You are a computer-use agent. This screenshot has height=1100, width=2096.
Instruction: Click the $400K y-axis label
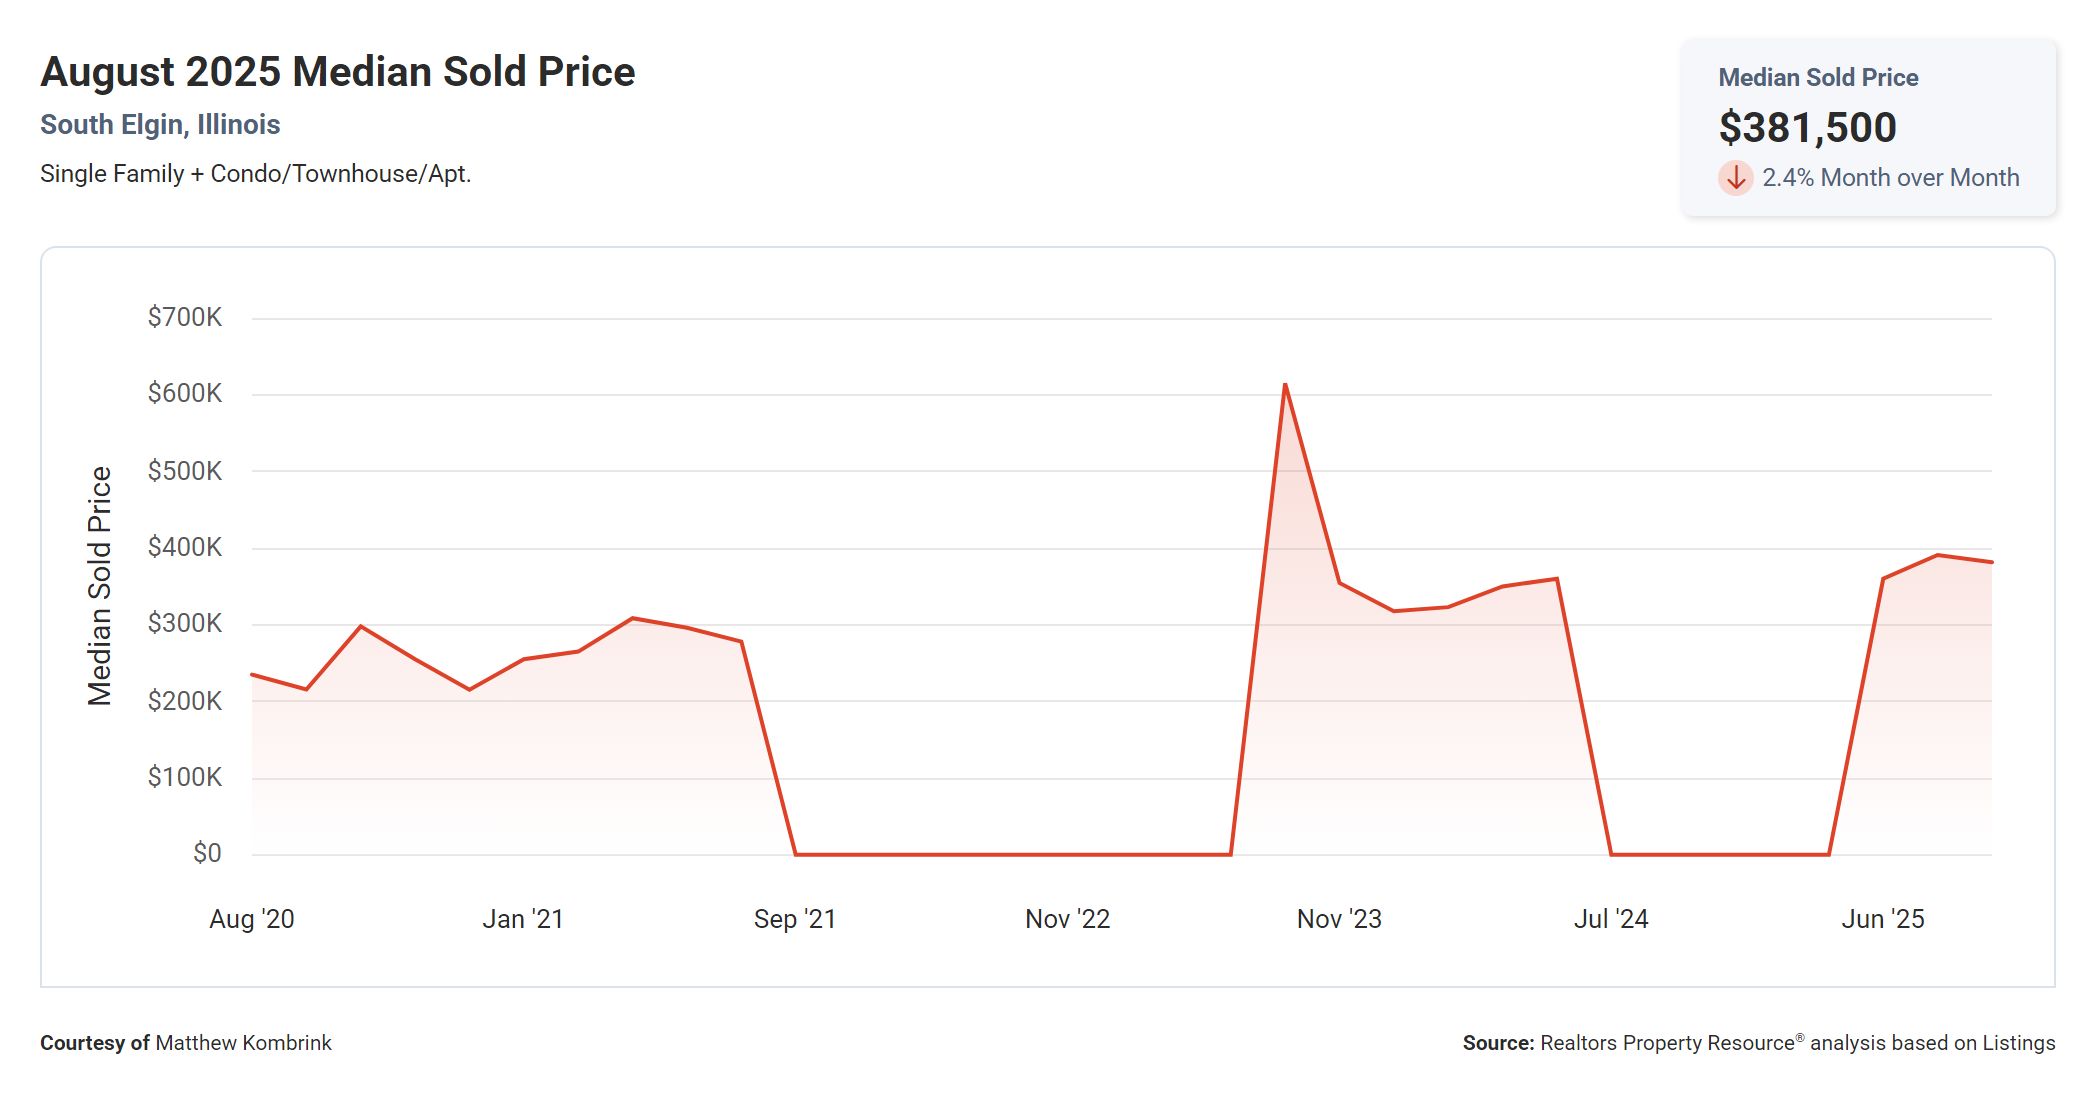click(185, 547)
